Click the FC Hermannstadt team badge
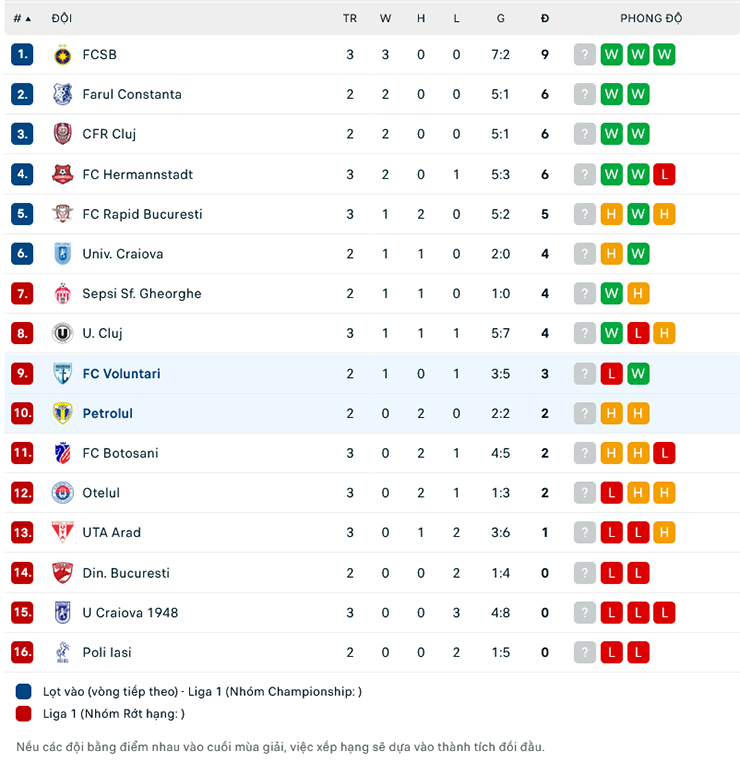Screen dimensions: 740x763 pyautogui.click(x=63, y=174)
